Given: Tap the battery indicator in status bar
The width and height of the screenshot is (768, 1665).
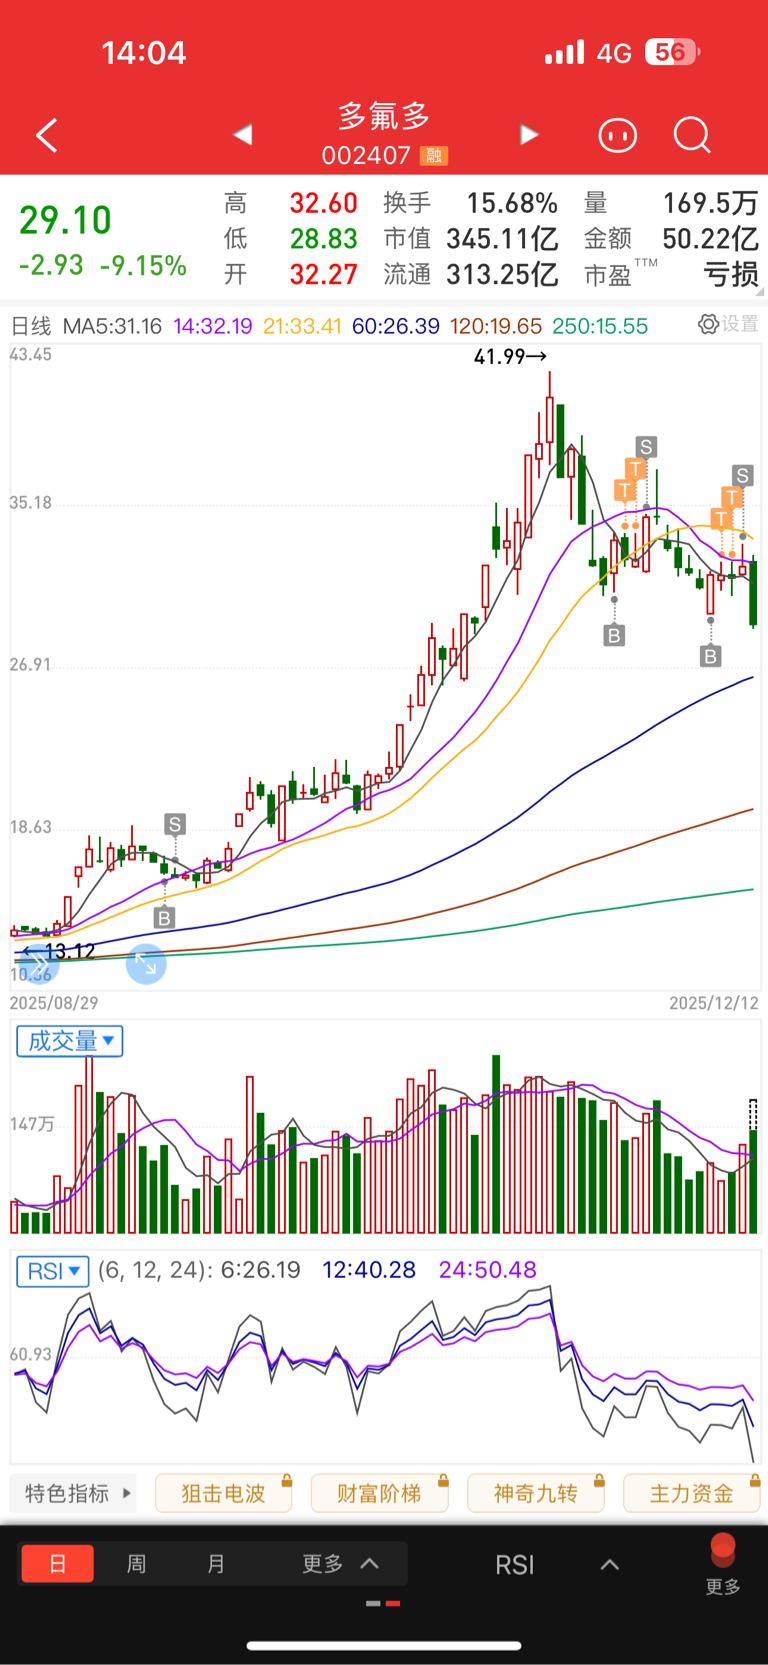Looking at the screenshot, I should [x=672, y=52].
